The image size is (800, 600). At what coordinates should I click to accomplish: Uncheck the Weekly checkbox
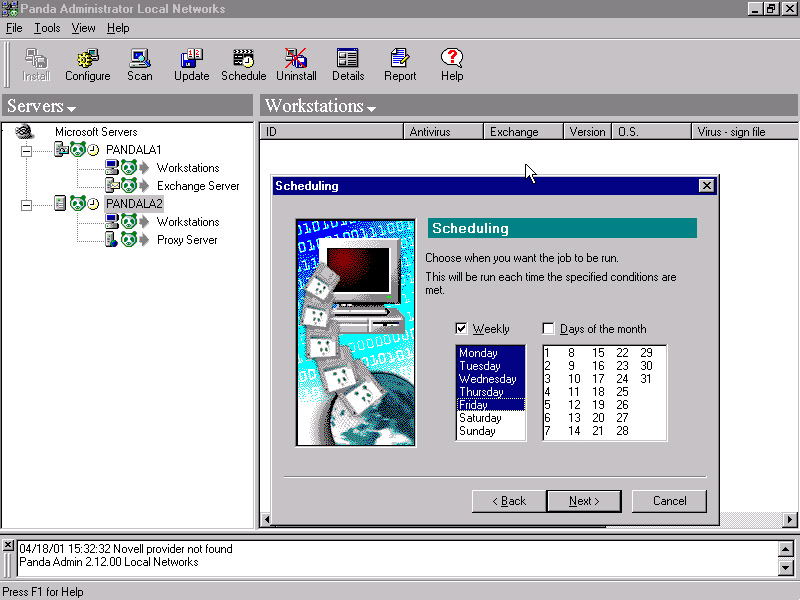(461, 329)
